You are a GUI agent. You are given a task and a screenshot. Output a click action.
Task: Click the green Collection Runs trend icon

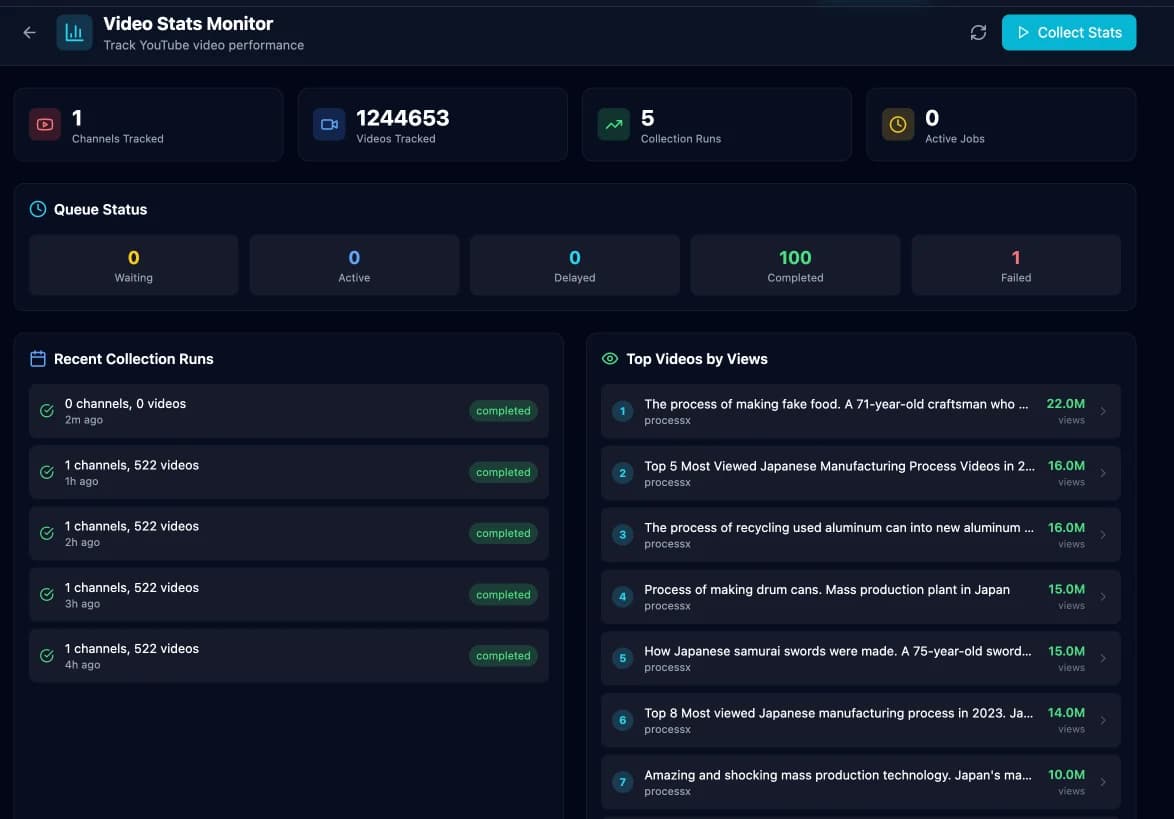[x=613, y=124]
